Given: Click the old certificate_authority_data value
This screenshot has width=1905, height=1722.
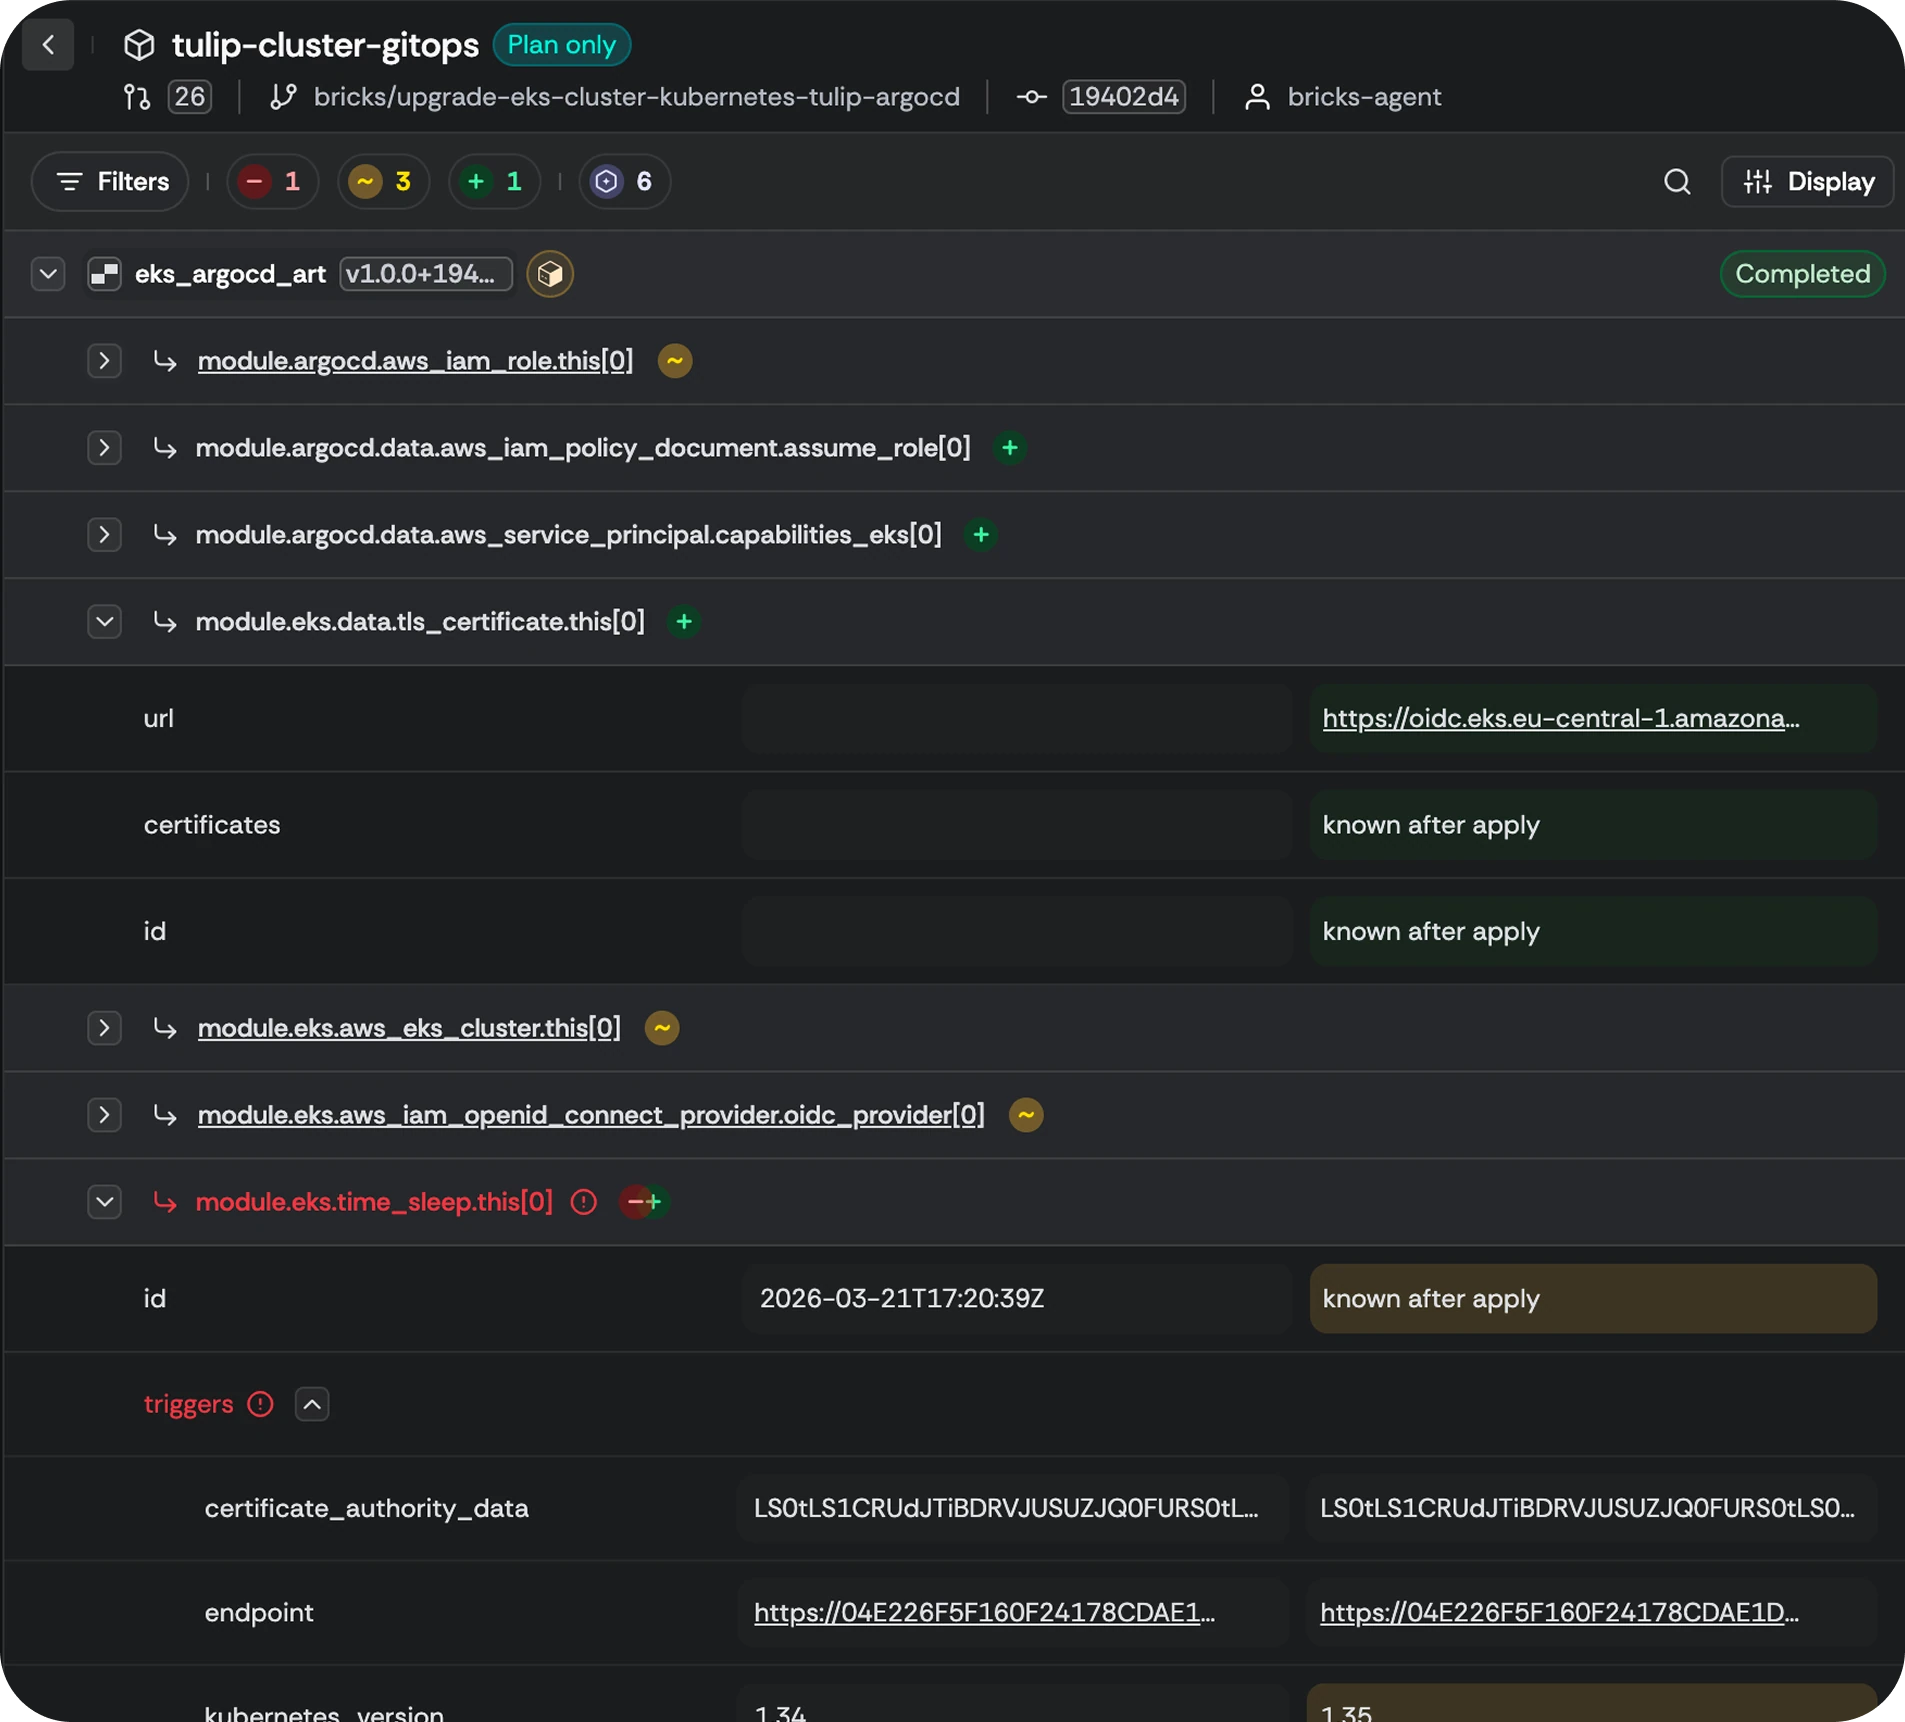Looking at the screenshot, I should [1012, 1508].
